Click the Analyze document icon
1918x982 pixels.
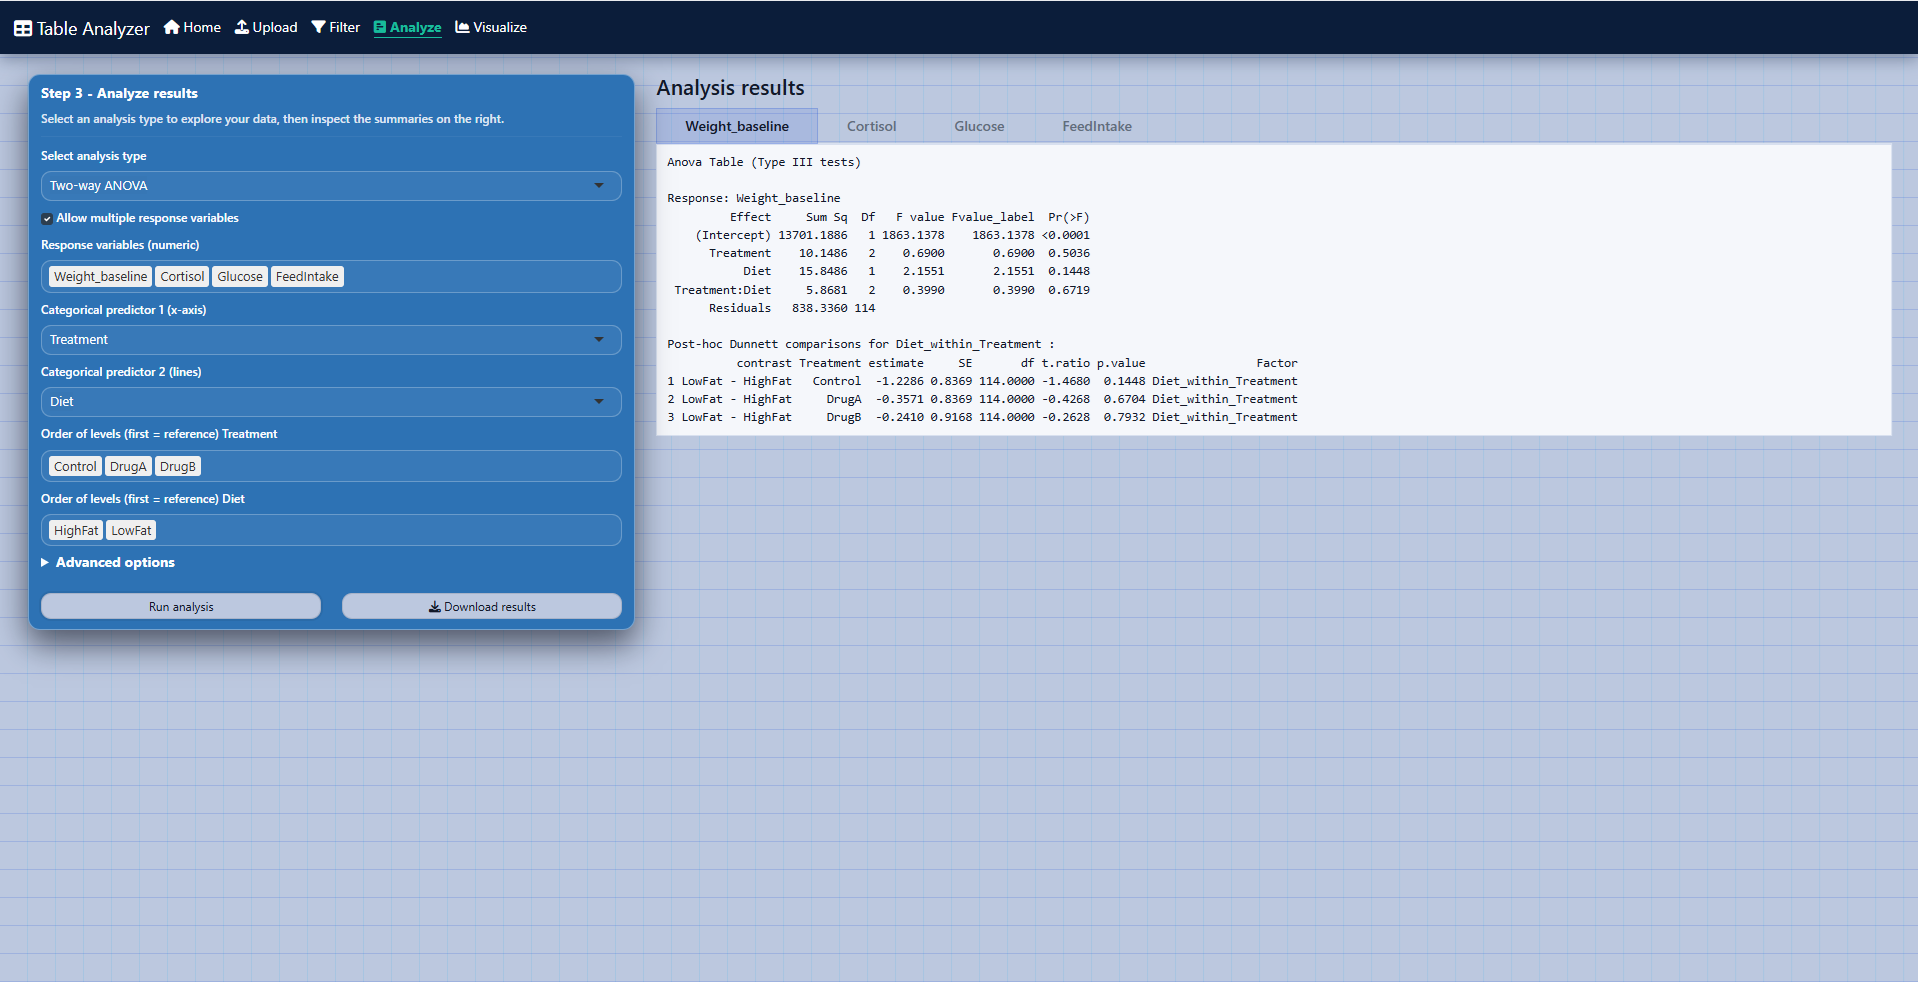pos(378,27)
